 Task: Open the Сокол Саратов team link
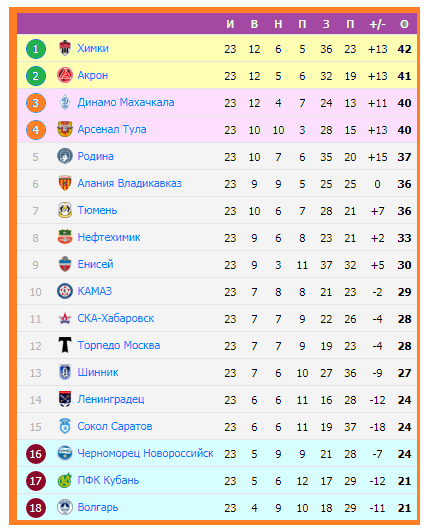coord(115,427)
